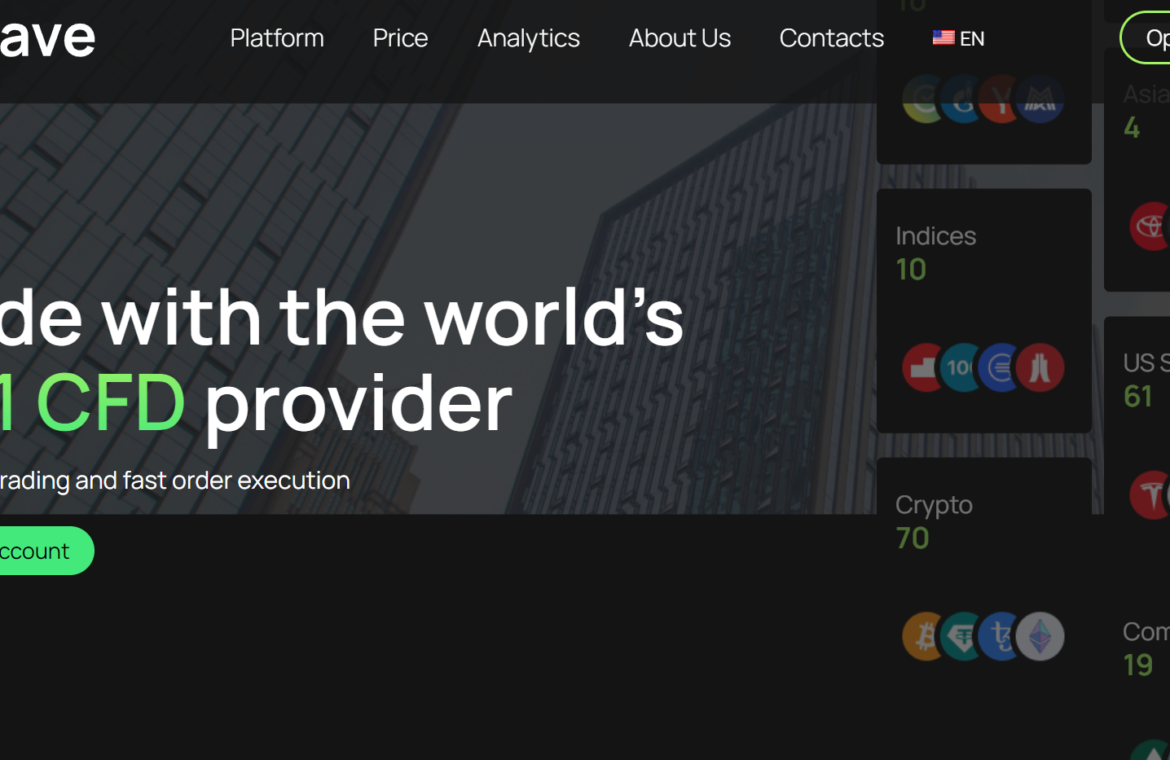Open the Contacts page
Image resolution: width=1170 pixels, height=760 pixels.
(831, 38)
